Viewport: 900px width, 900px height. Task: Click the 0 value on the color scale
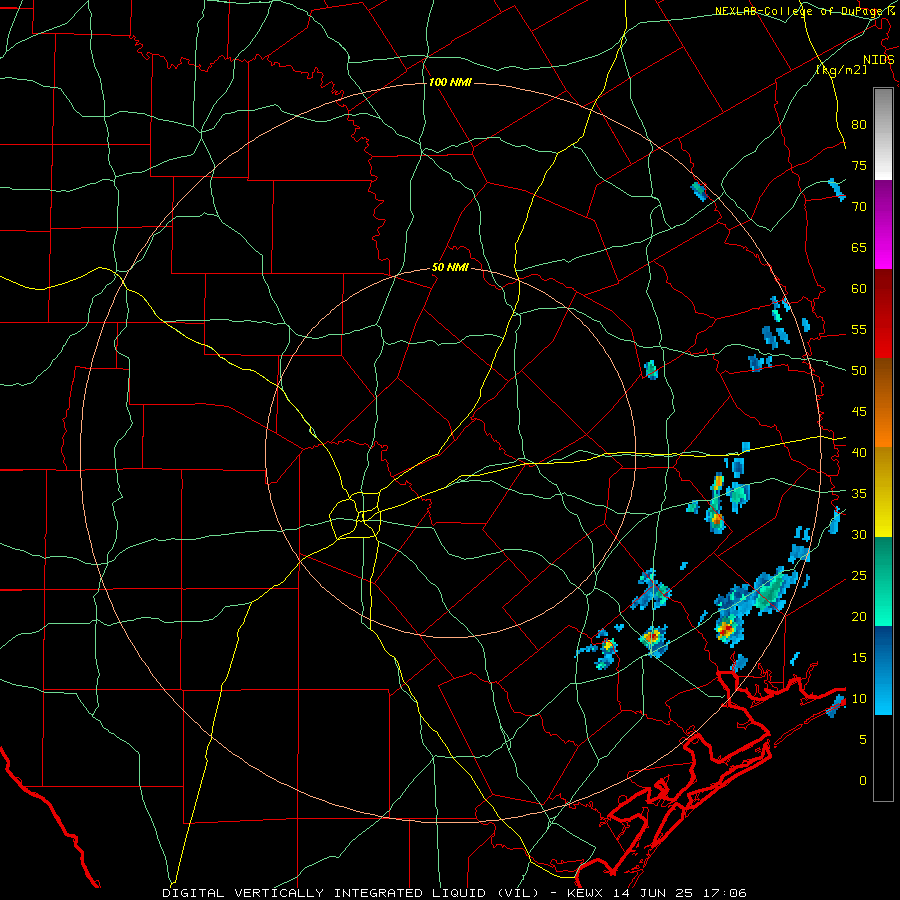(x=863, y=781)
